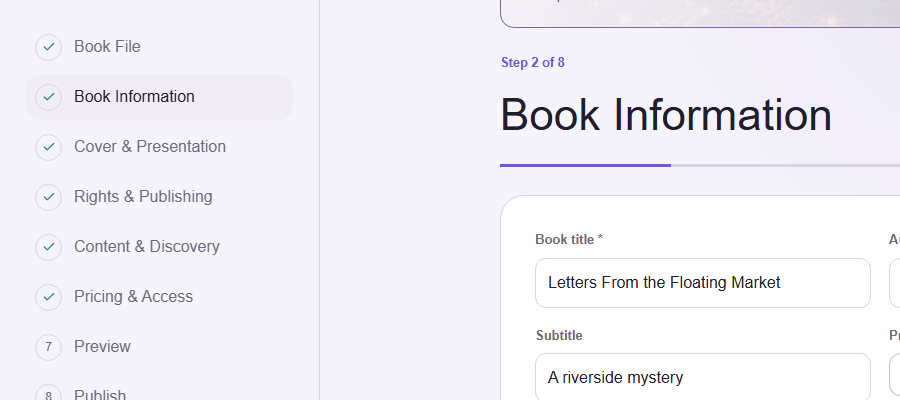Click the Book title input field
The width and height of the screenshot is (900, 400).
tap(703, 283)
